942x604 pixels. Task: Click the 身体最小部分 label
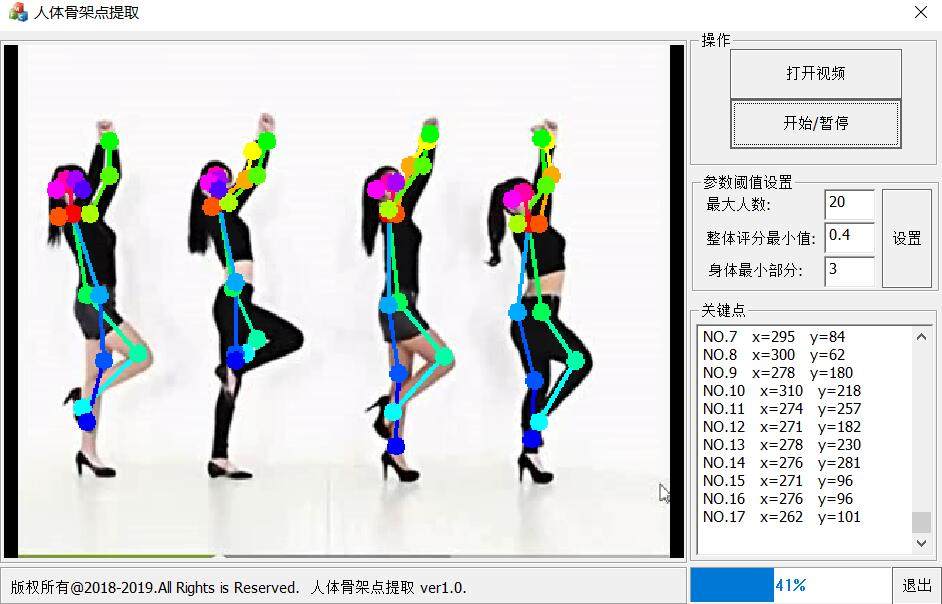pyautogui.click(x=755, y=270)
